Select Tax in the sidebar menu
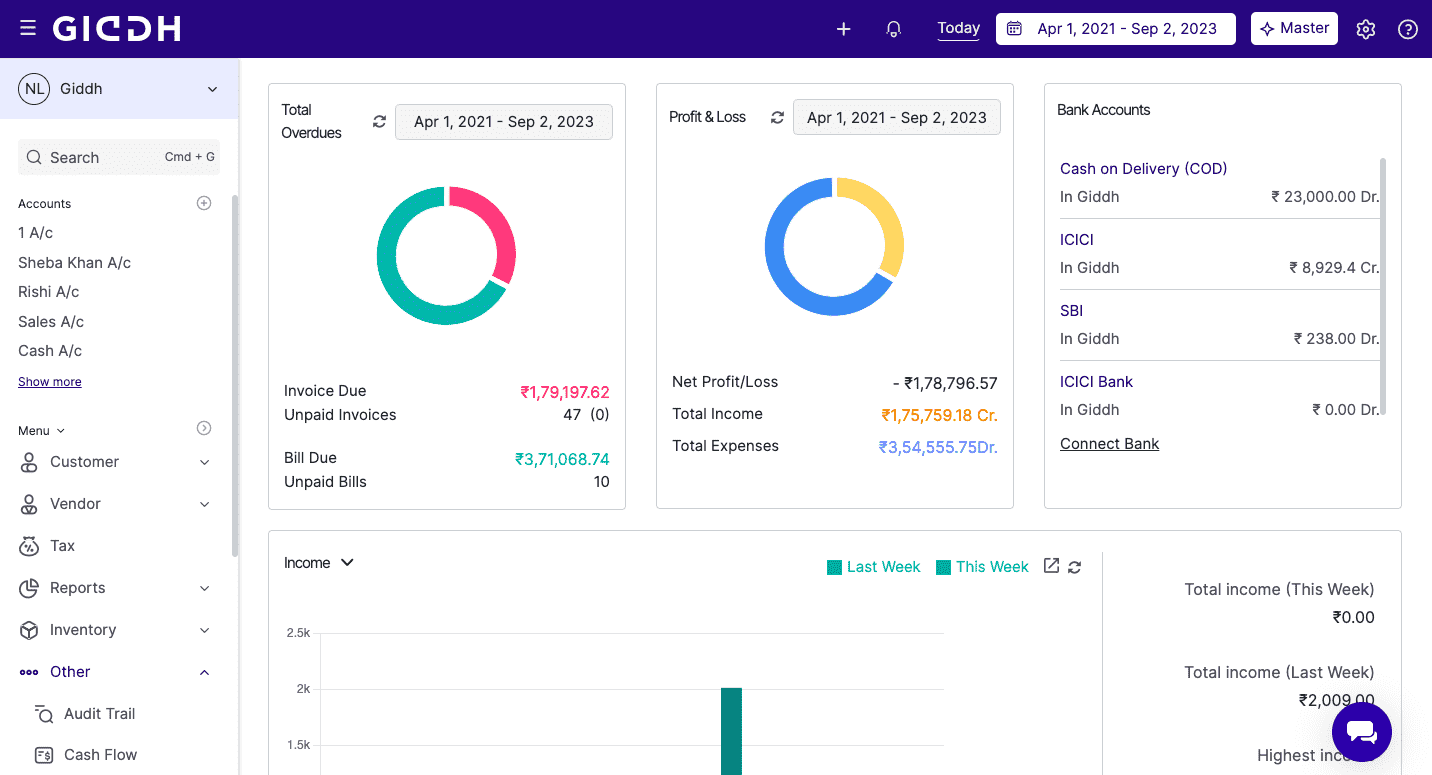The image size is (1432, 775). coord(62,546)
